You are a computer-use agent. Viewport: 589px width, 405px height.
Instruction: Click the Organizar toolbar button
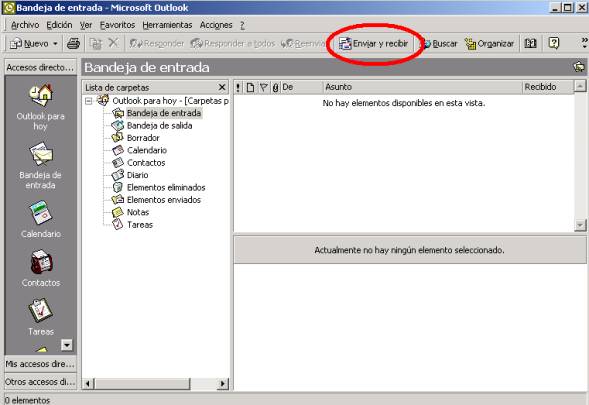coord(489,44)
